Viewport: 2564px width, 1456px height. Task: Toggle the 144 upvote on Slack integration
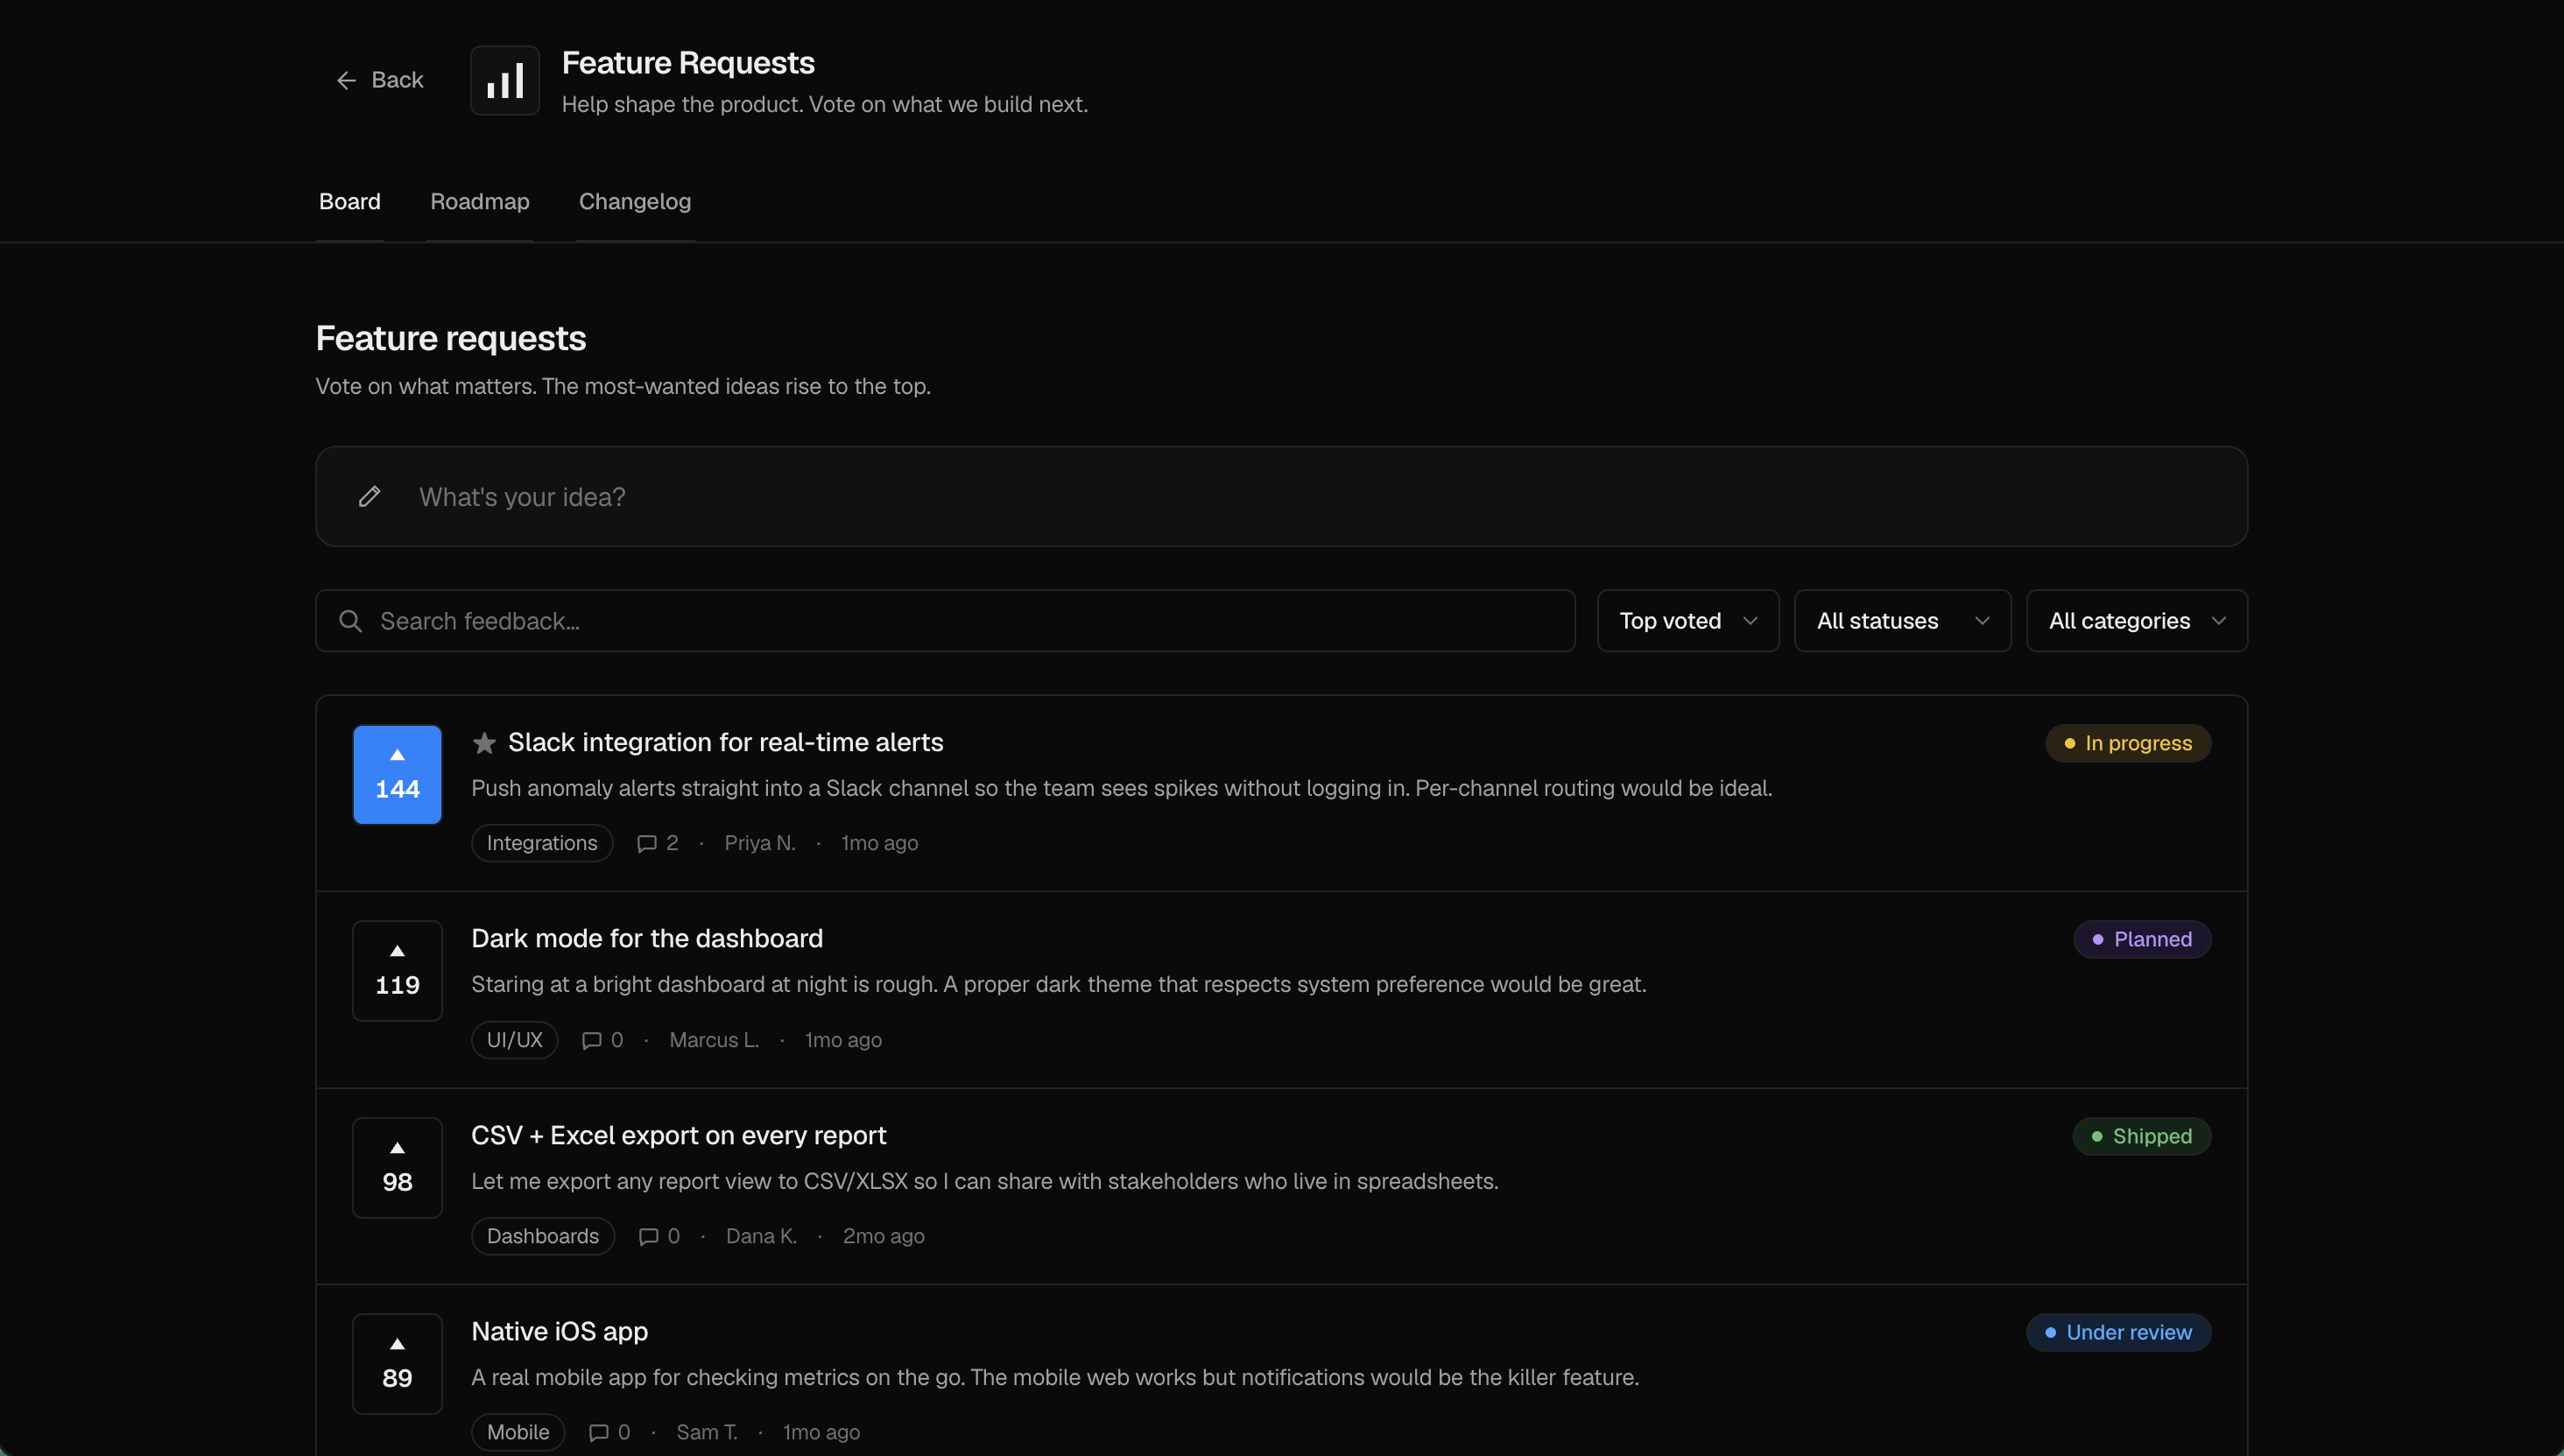[x=397, y=774]
